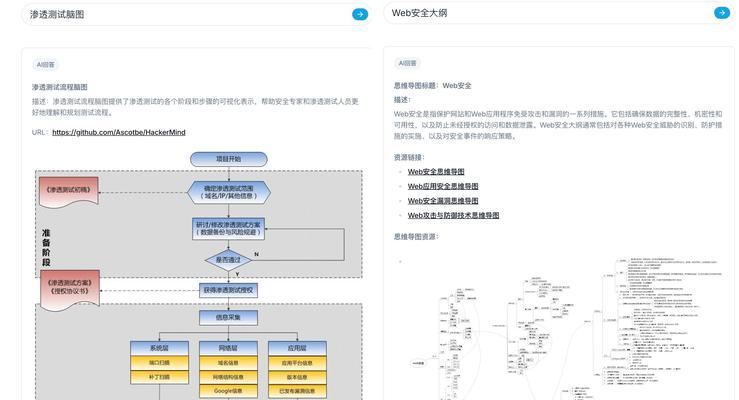Click the 网络层 box in flowchart
This screenshot has width=739, height=400.
click(229, 348)
